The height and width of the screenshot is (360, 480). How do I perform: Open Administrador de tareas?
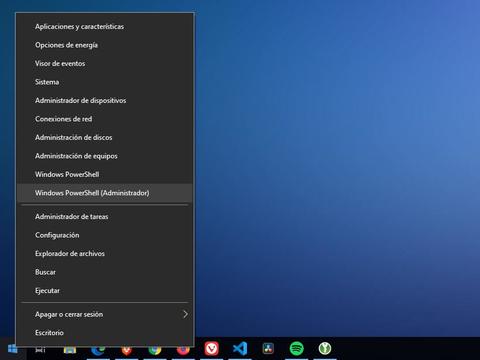[105, 217]
